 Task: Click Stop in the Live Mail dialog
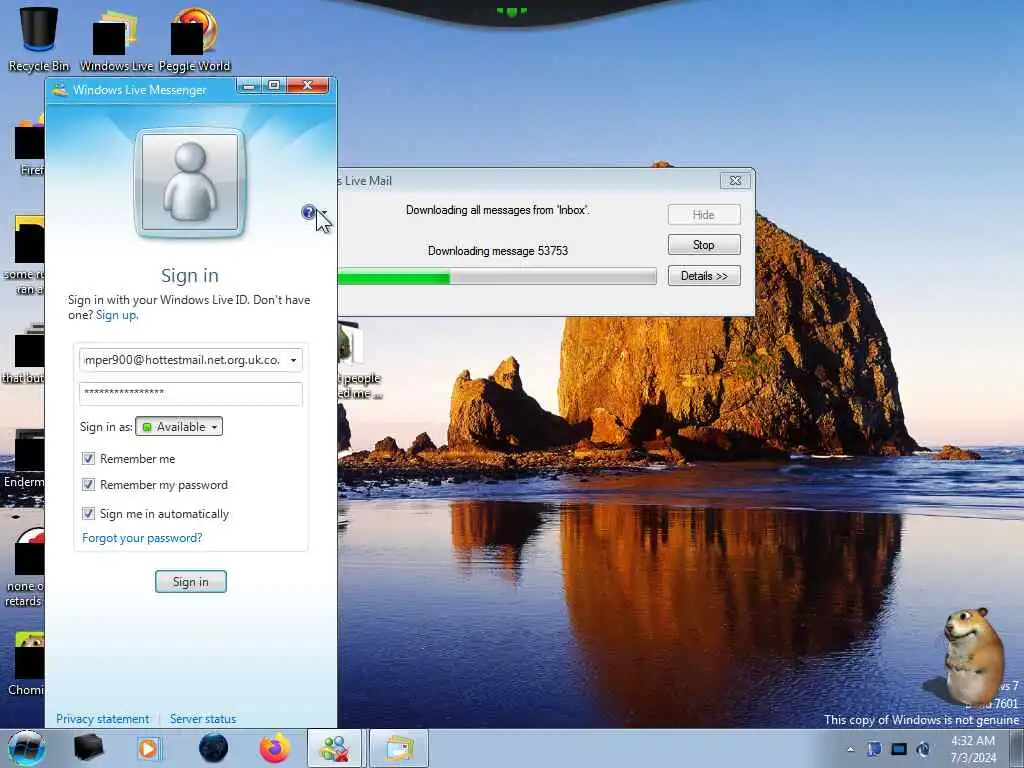pyautogui.click(x=704, y=245)
